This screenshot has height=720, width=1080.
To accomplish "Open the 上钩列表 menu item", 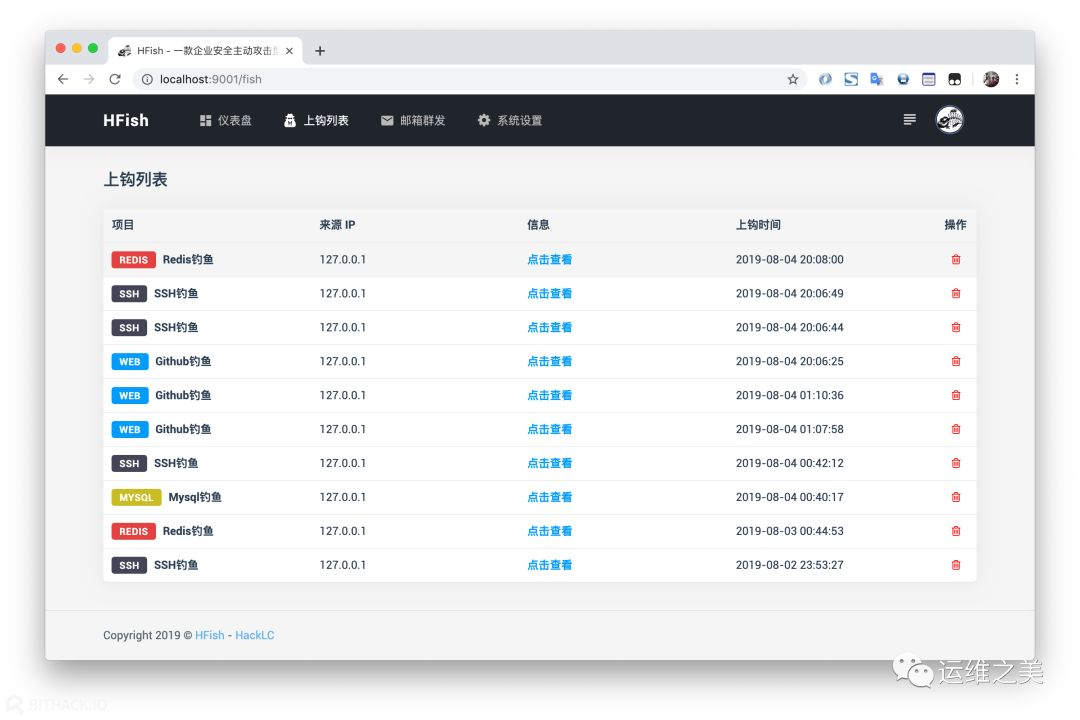I will [x=317, y=121].
